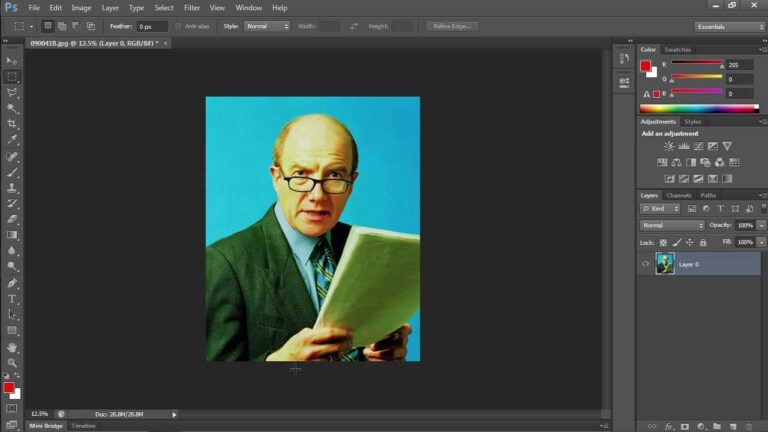This screenshot has width=768, height=432.
Task: Open the Swatches tab
Action: click(x=677, y=49)
